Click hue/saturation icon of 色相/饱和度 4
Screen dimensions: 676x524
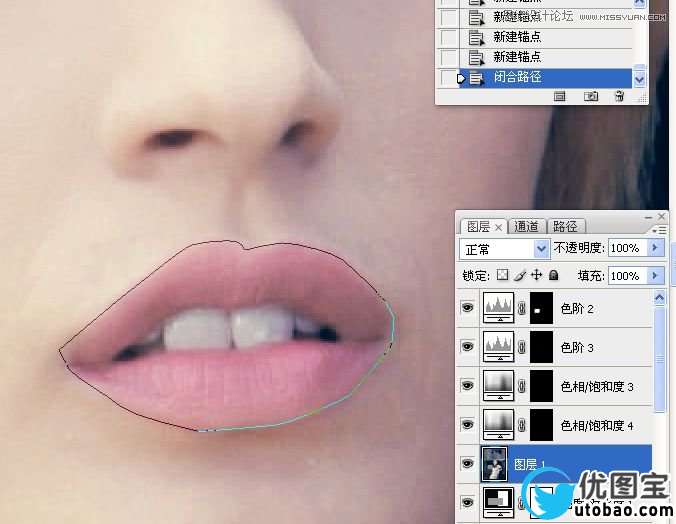pyautogui.click(x=498, y=424)
